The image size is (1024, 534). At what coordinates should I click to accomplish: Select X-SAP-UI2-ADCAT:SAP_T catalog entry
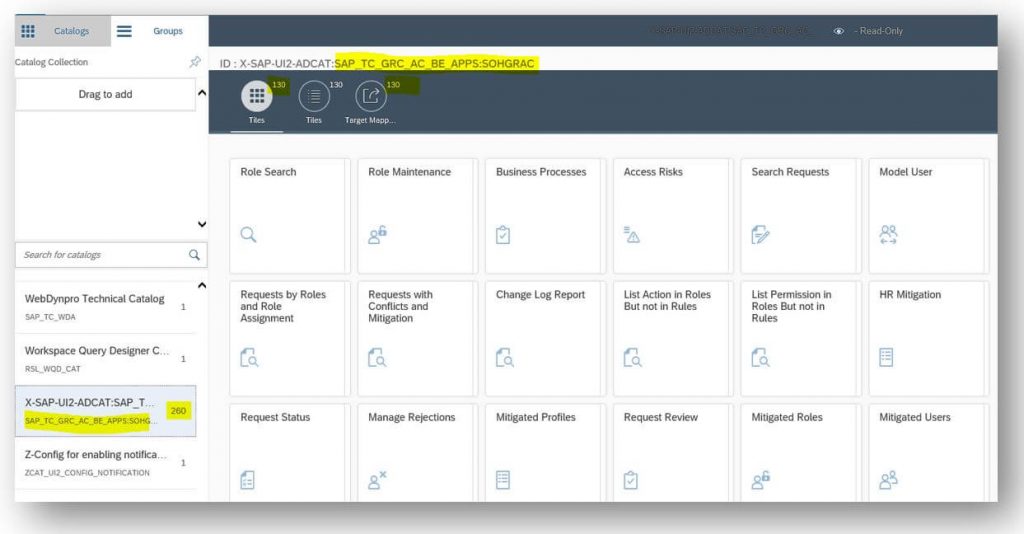105,411
